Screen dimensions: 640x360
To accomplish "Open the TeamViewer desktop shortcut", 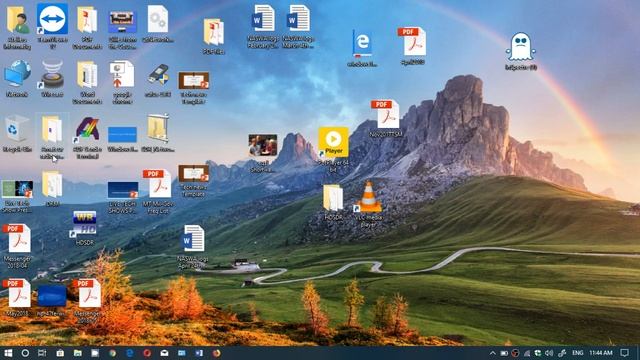I will coord(52,19).
